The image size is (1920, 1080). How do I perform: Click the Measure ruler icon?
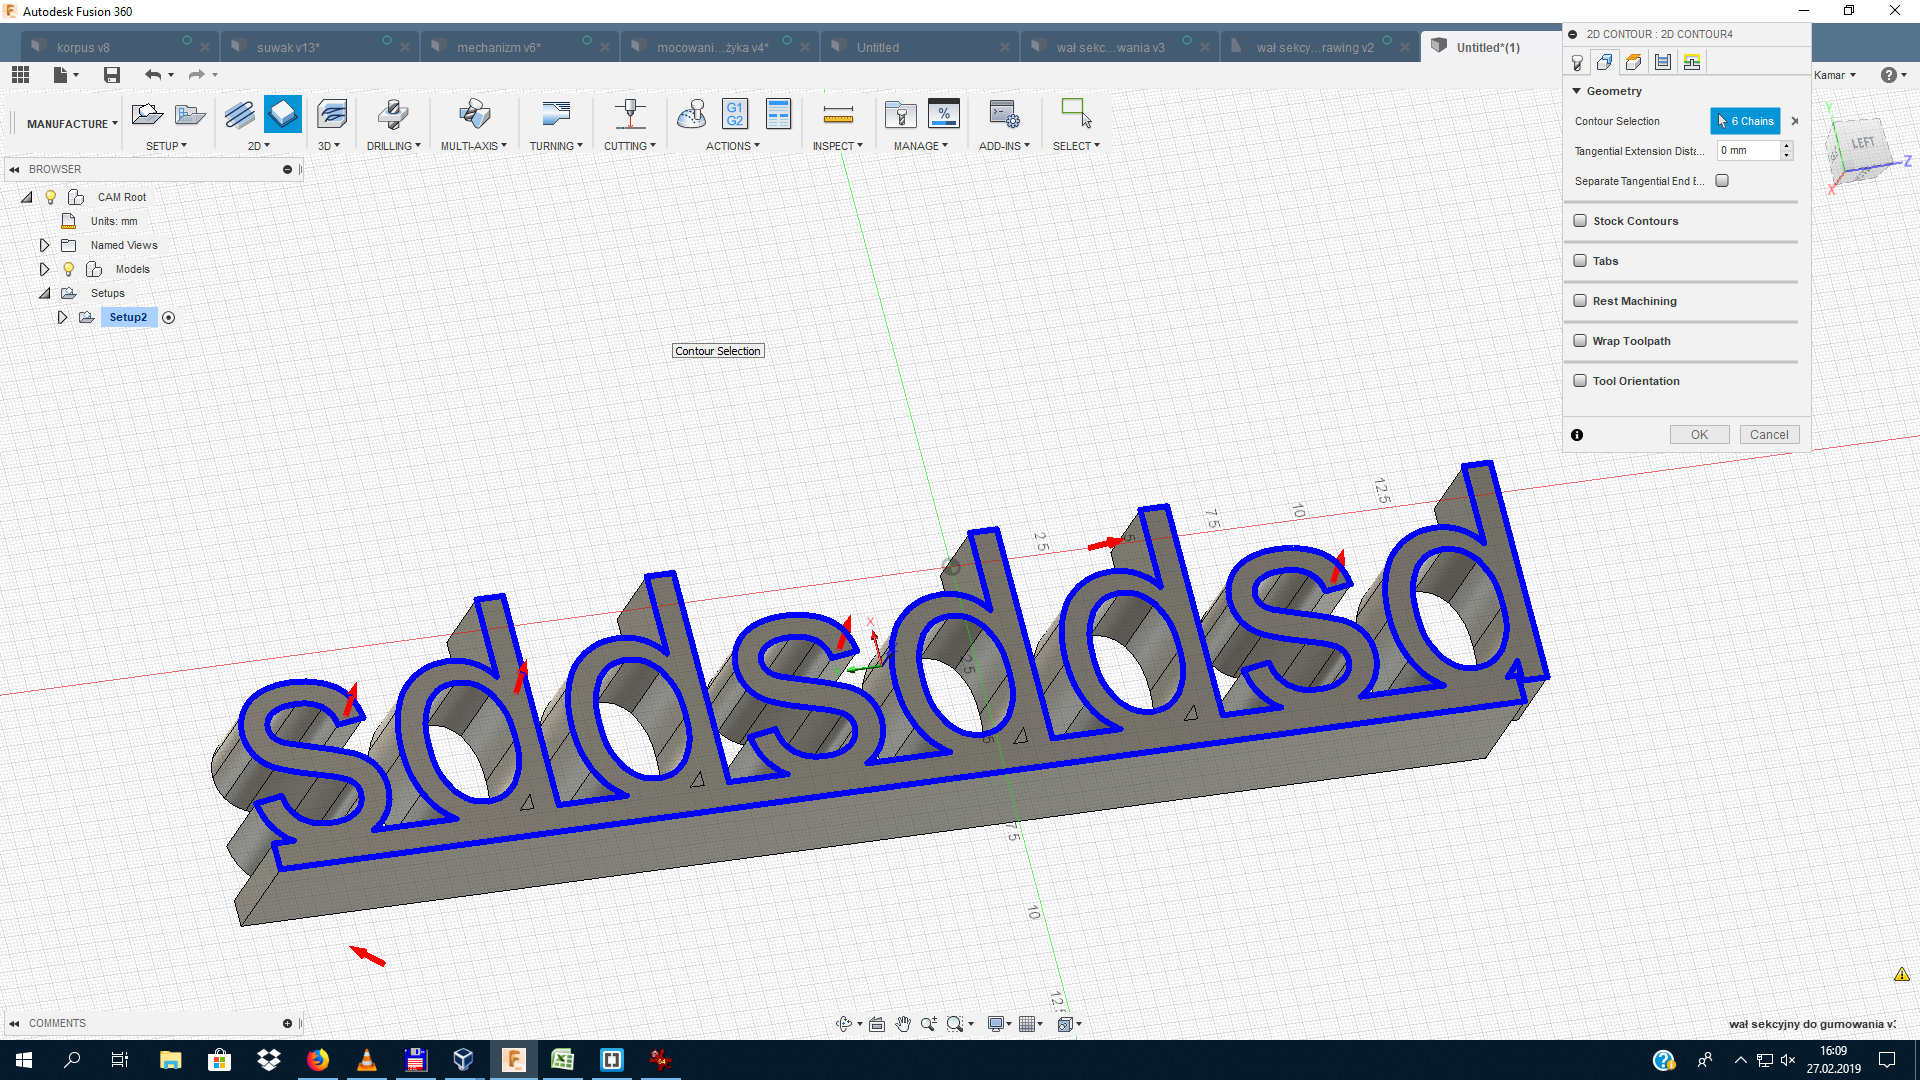point(838,114)
